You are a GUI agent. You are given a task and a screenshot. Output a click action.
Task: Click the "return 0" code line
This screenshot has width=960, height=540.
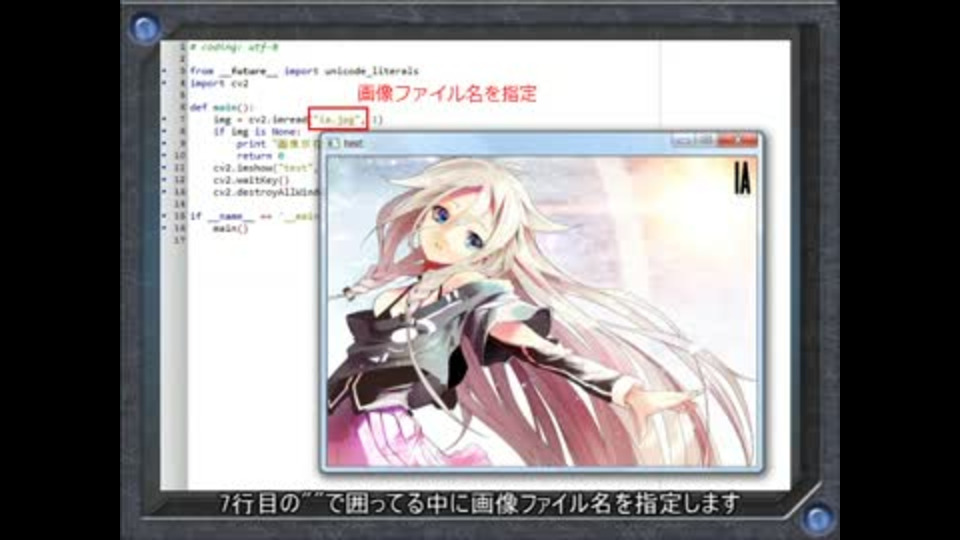coord(260,156)
